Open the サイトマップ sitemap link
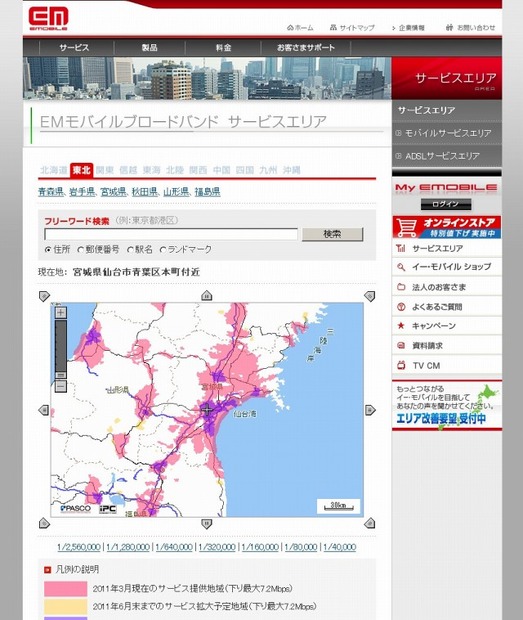 352,28
